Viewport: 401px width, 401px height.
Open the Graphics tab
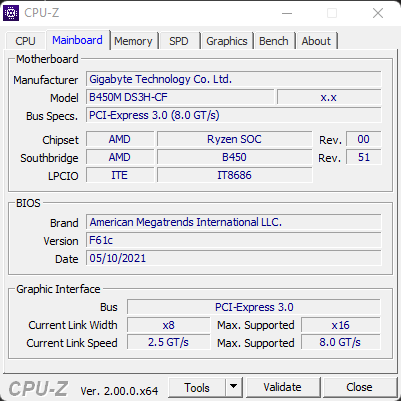point(227,41)
